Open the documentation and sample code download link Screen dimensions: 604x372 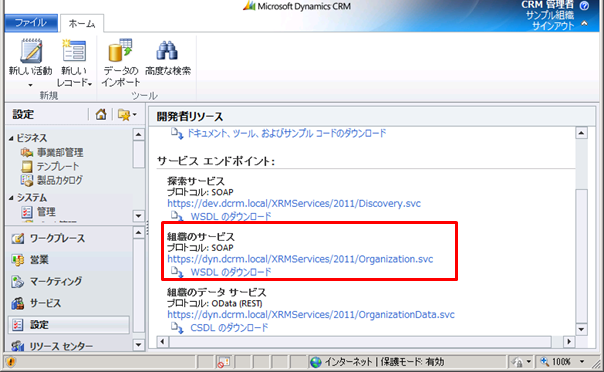(x=286, y=133)
